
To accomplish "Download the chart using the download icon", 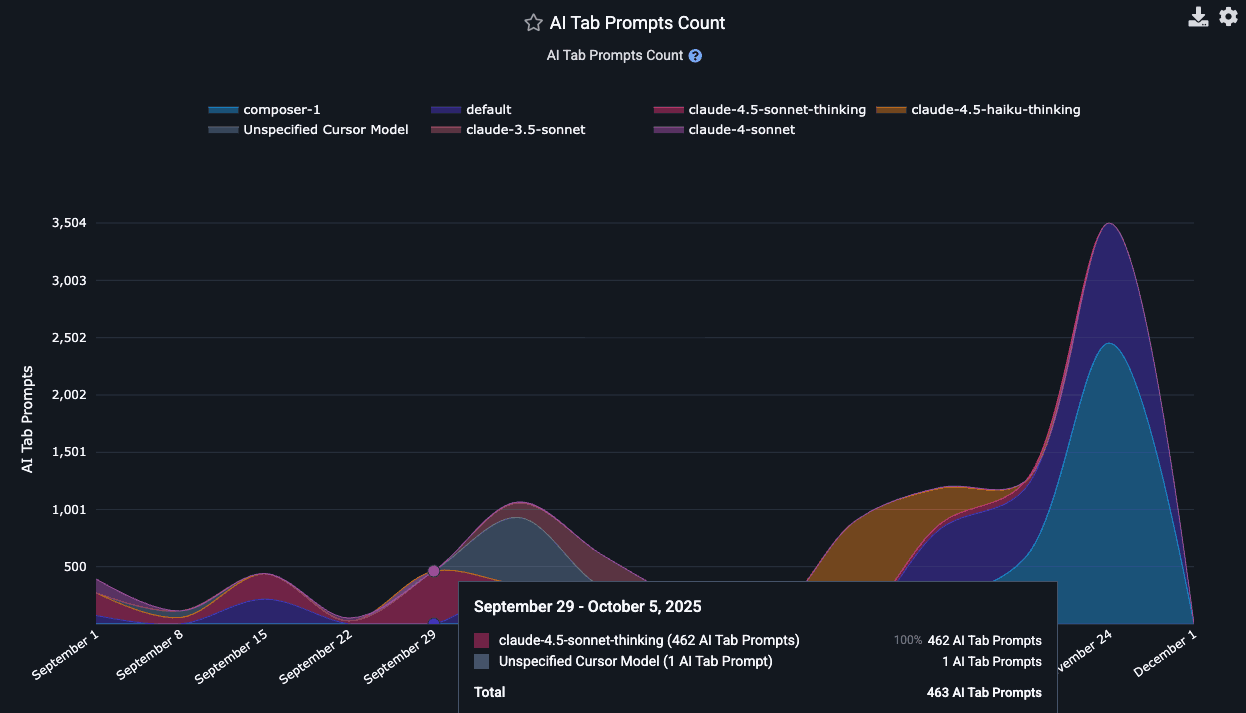I will pos(1198,17).
